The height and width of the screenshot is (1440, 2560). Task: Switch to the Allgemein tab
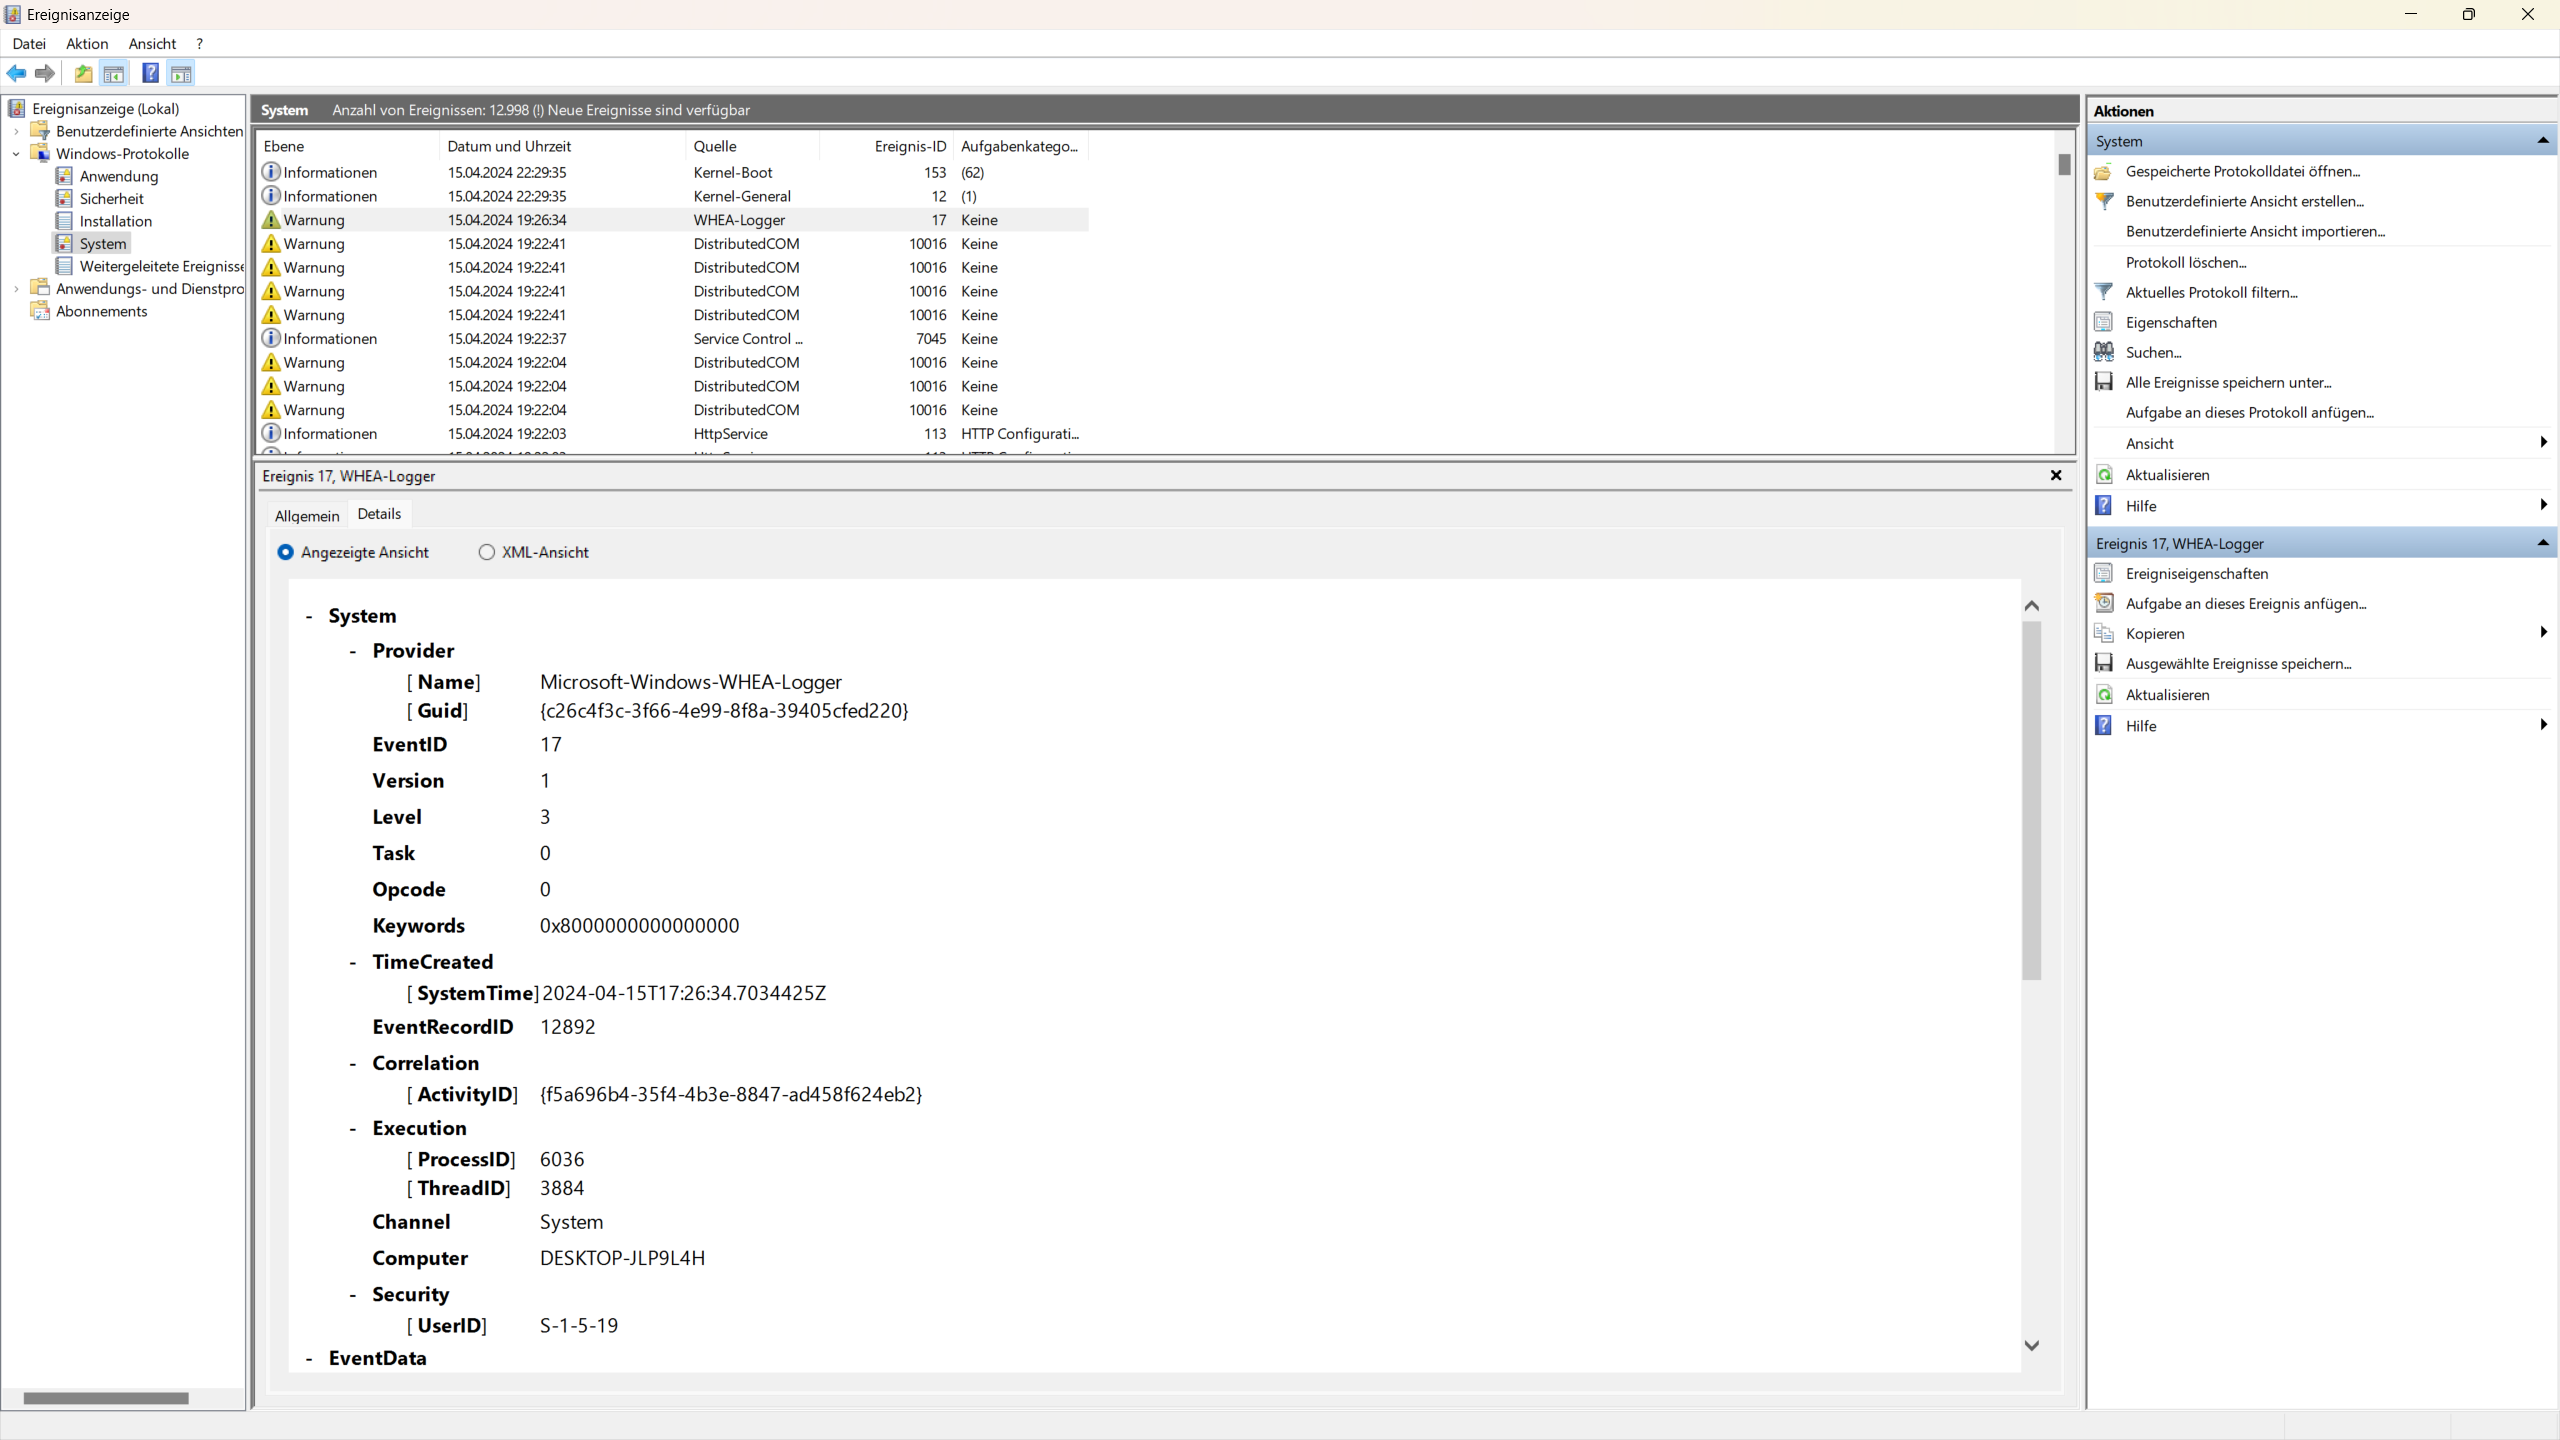click(x=307, y=516)
